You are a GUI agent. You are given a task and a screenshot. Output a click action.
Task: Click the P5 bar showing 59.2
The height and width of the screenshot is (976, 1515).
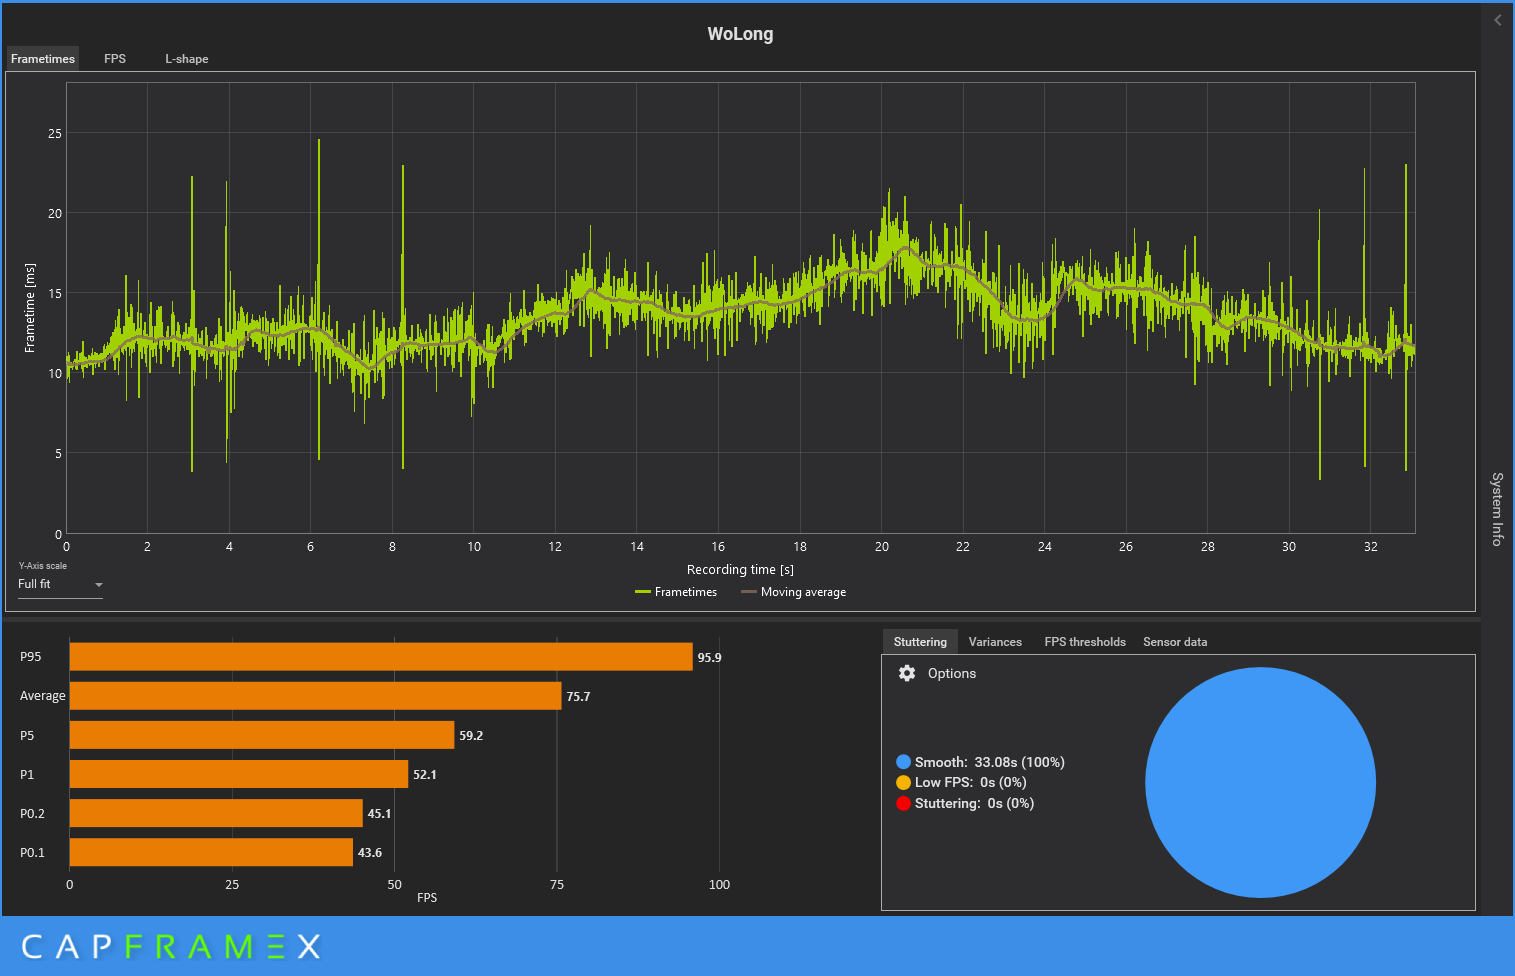tap(262, 735)
